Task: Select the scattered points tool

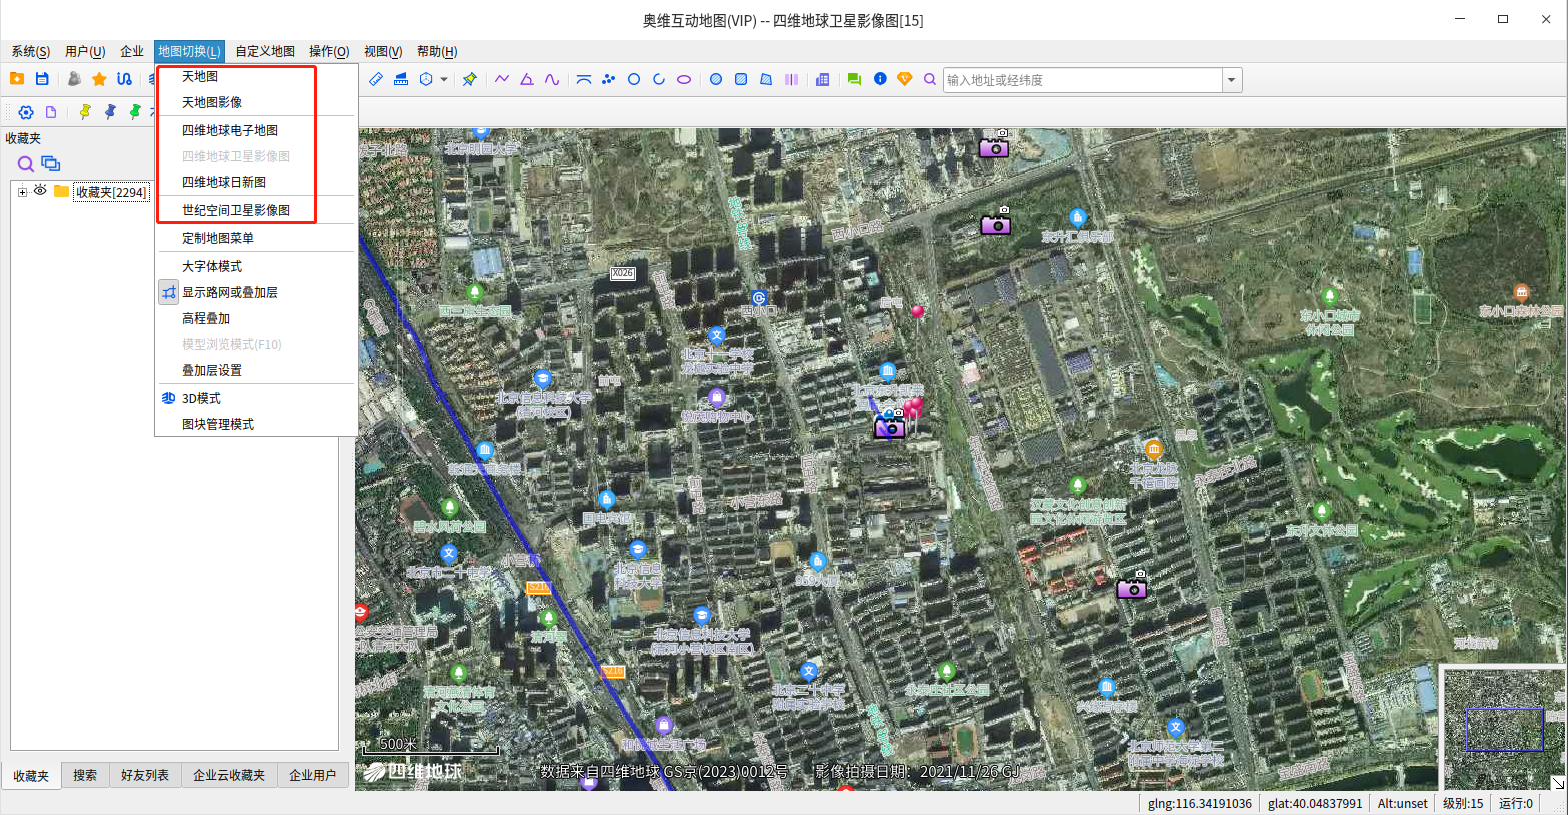Action: 608,79
